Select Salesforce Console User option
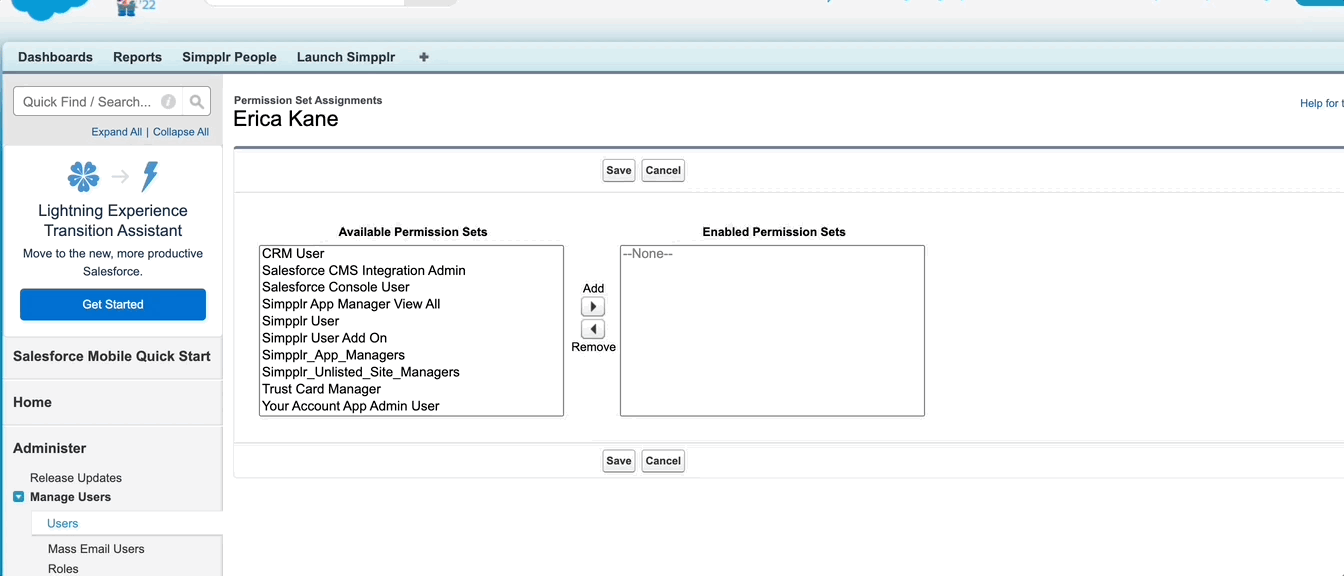The height and width of the screenshot is (576, 1344). [x=411, y=288]
